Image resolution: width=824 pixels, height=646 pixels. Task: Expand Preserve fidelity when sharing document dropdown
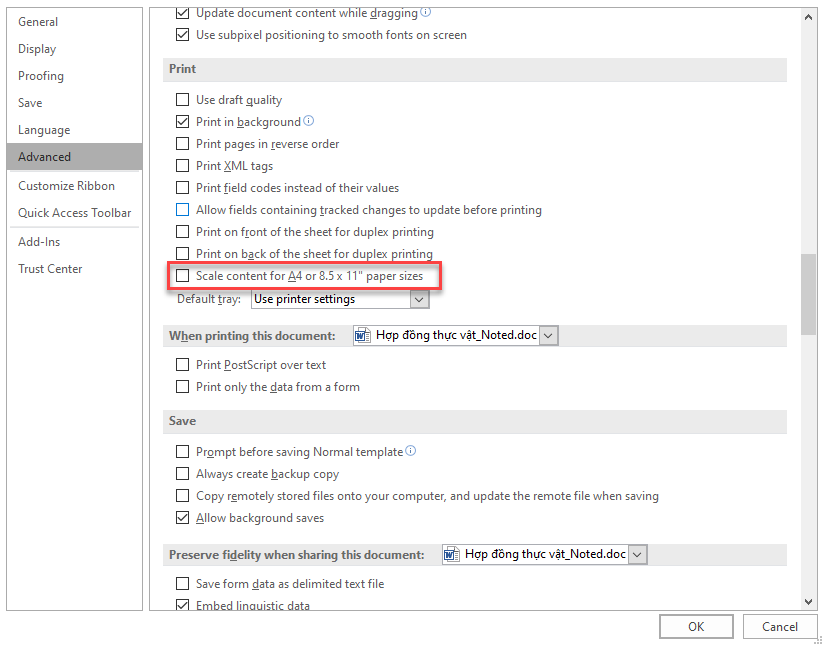[637, 554]
